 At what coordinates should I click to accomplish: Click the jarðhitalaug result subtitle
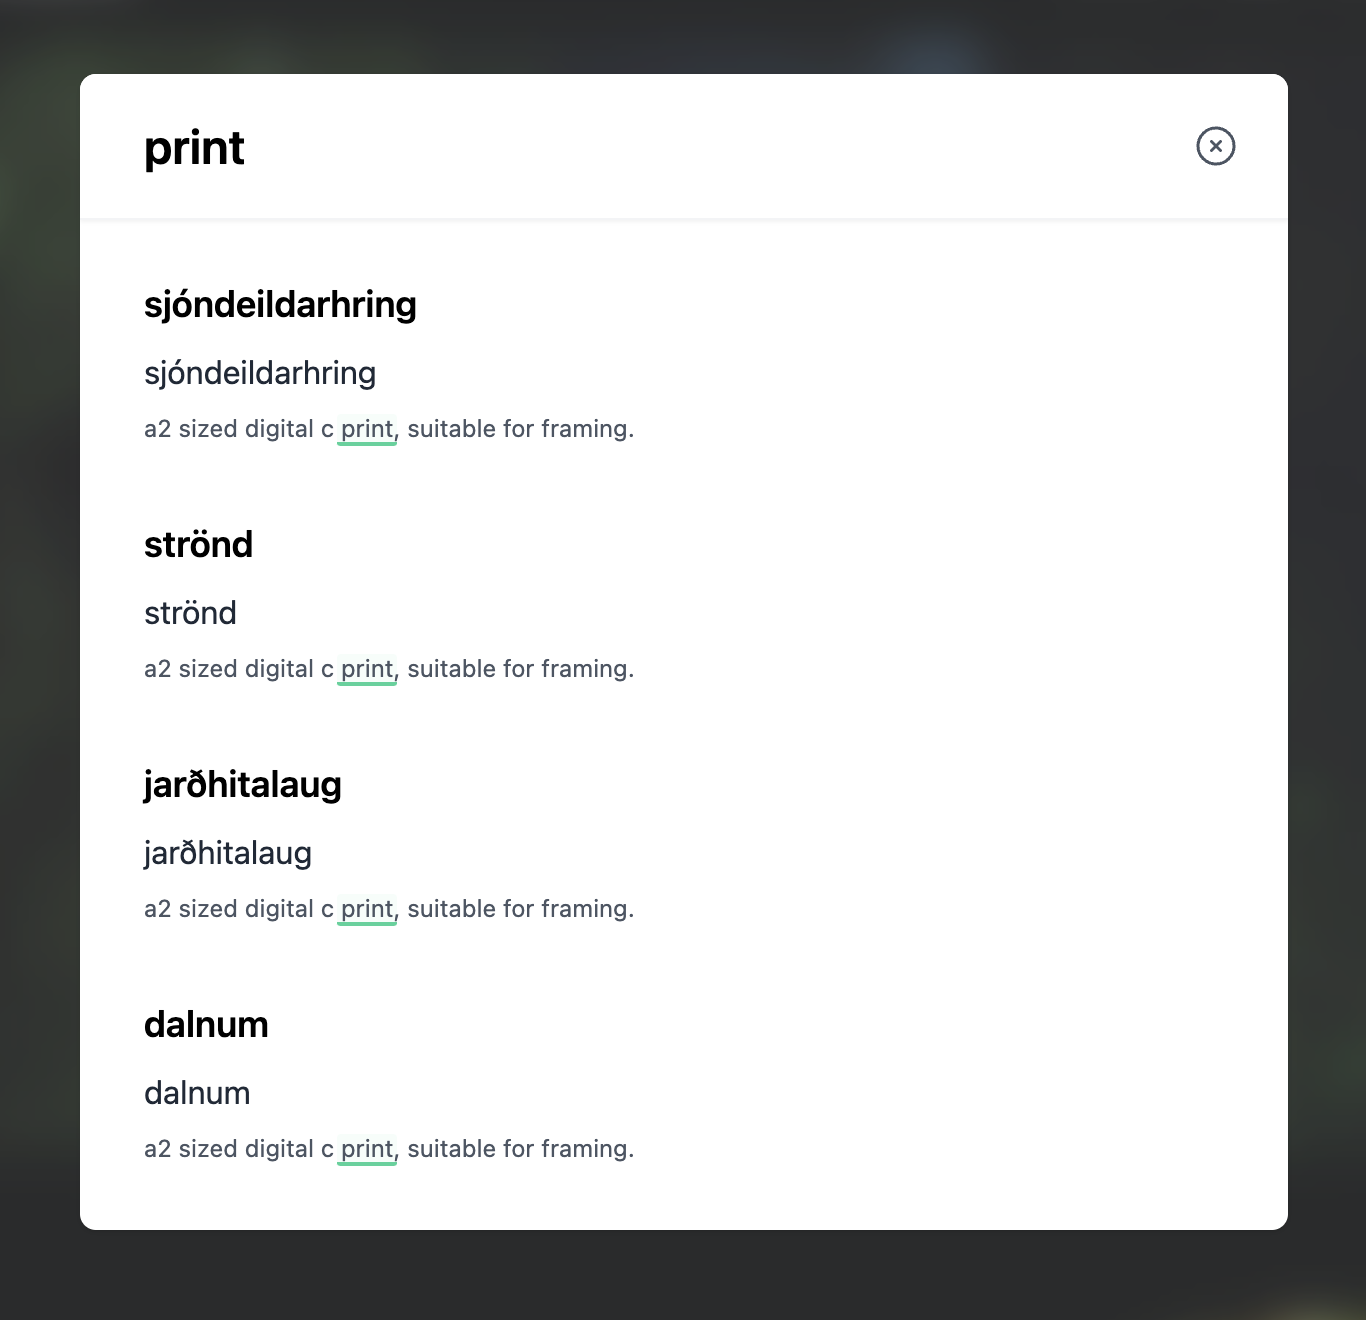pos(228,853)
